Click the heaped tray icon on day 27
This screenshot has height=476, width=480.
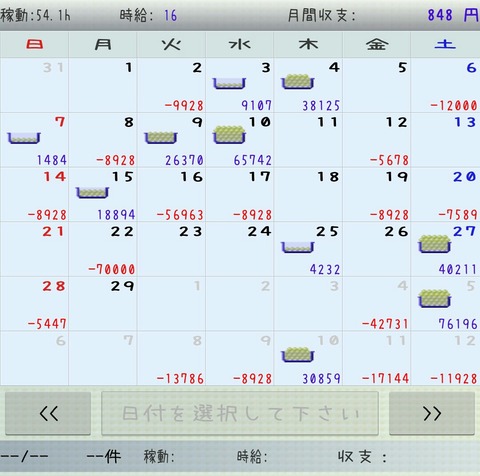(x=435, y=244)
